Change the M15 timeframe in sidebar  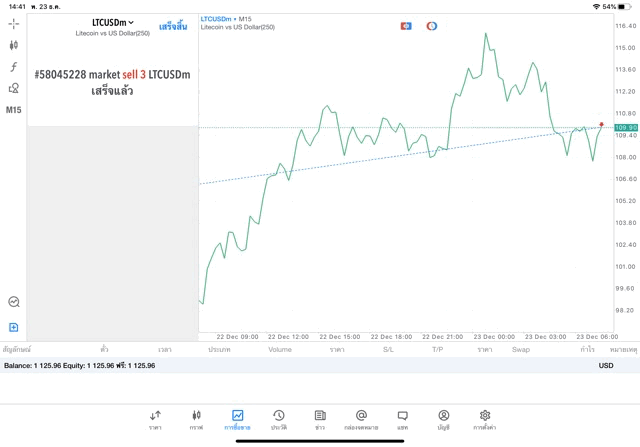(13, 110)
